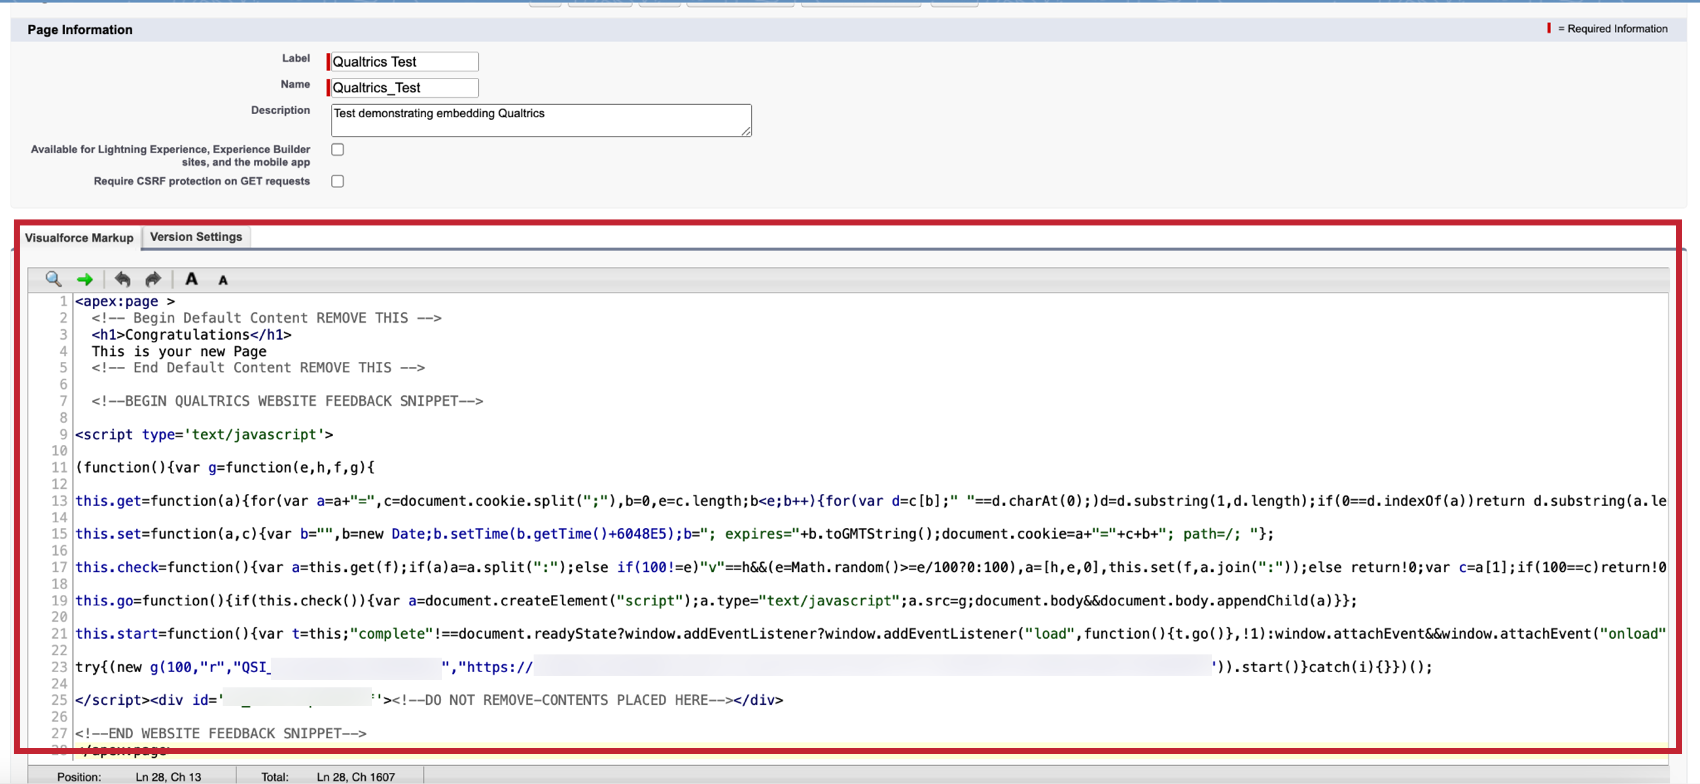Increase editor font size with large A

coord(192,279)
